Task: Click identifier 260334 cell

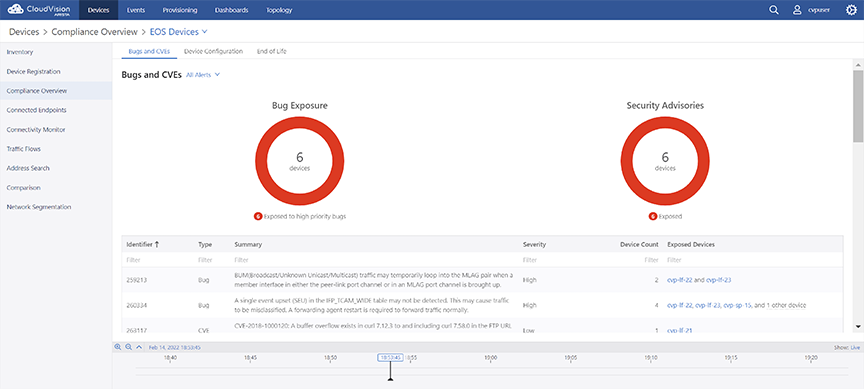Action: [137, 305]
